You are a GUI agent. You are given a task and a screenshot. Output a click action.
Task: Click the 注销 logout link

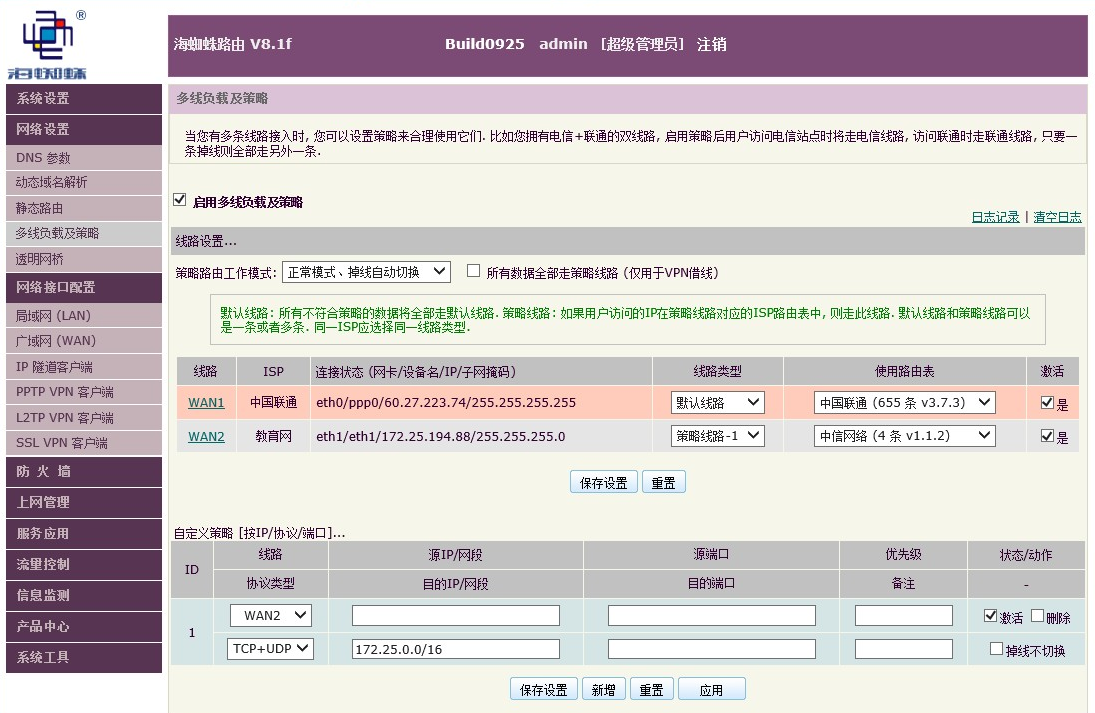click(712, 44)
